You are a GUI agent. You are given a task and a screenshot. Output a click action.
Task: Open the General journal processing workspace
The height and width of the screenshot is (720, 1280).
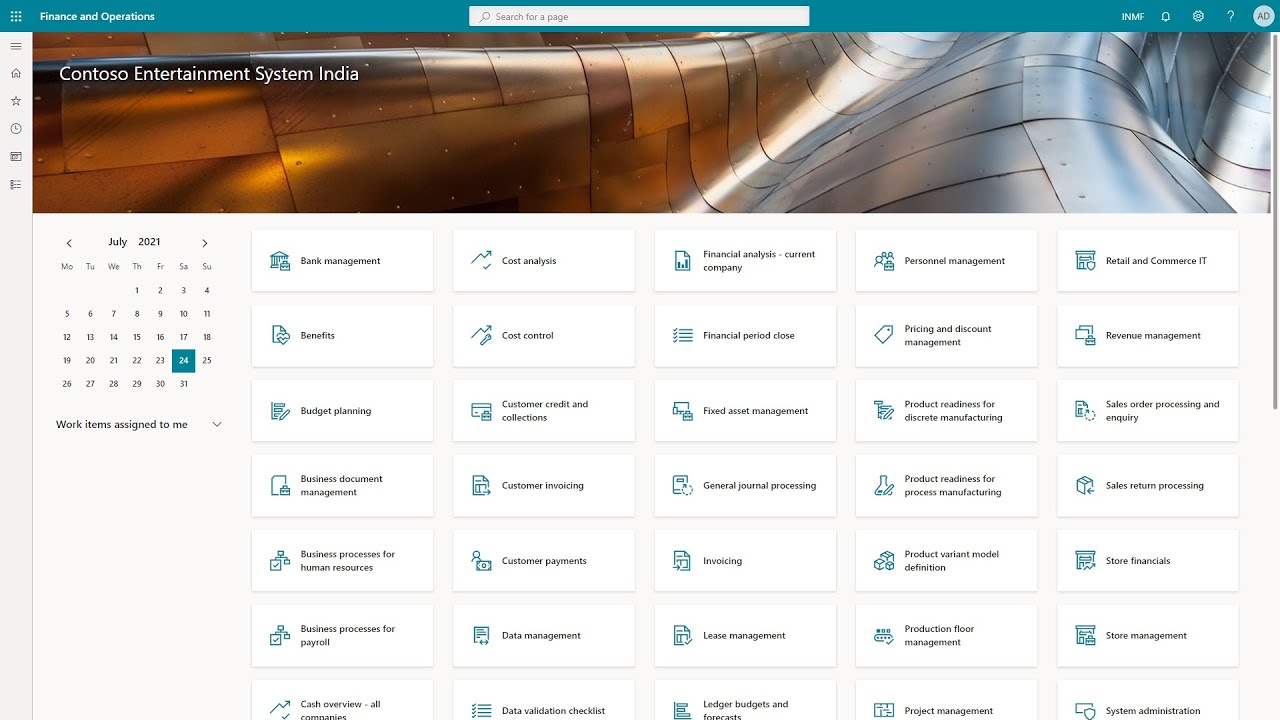pyautogui.click(x=745, y=486)
